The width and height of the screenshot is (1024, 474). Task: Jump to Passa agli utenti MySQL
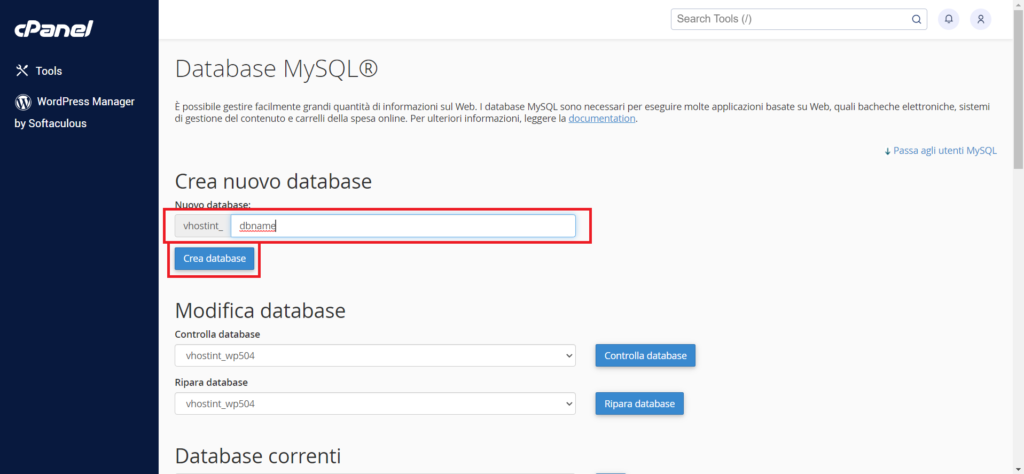[x=940, y=151]
